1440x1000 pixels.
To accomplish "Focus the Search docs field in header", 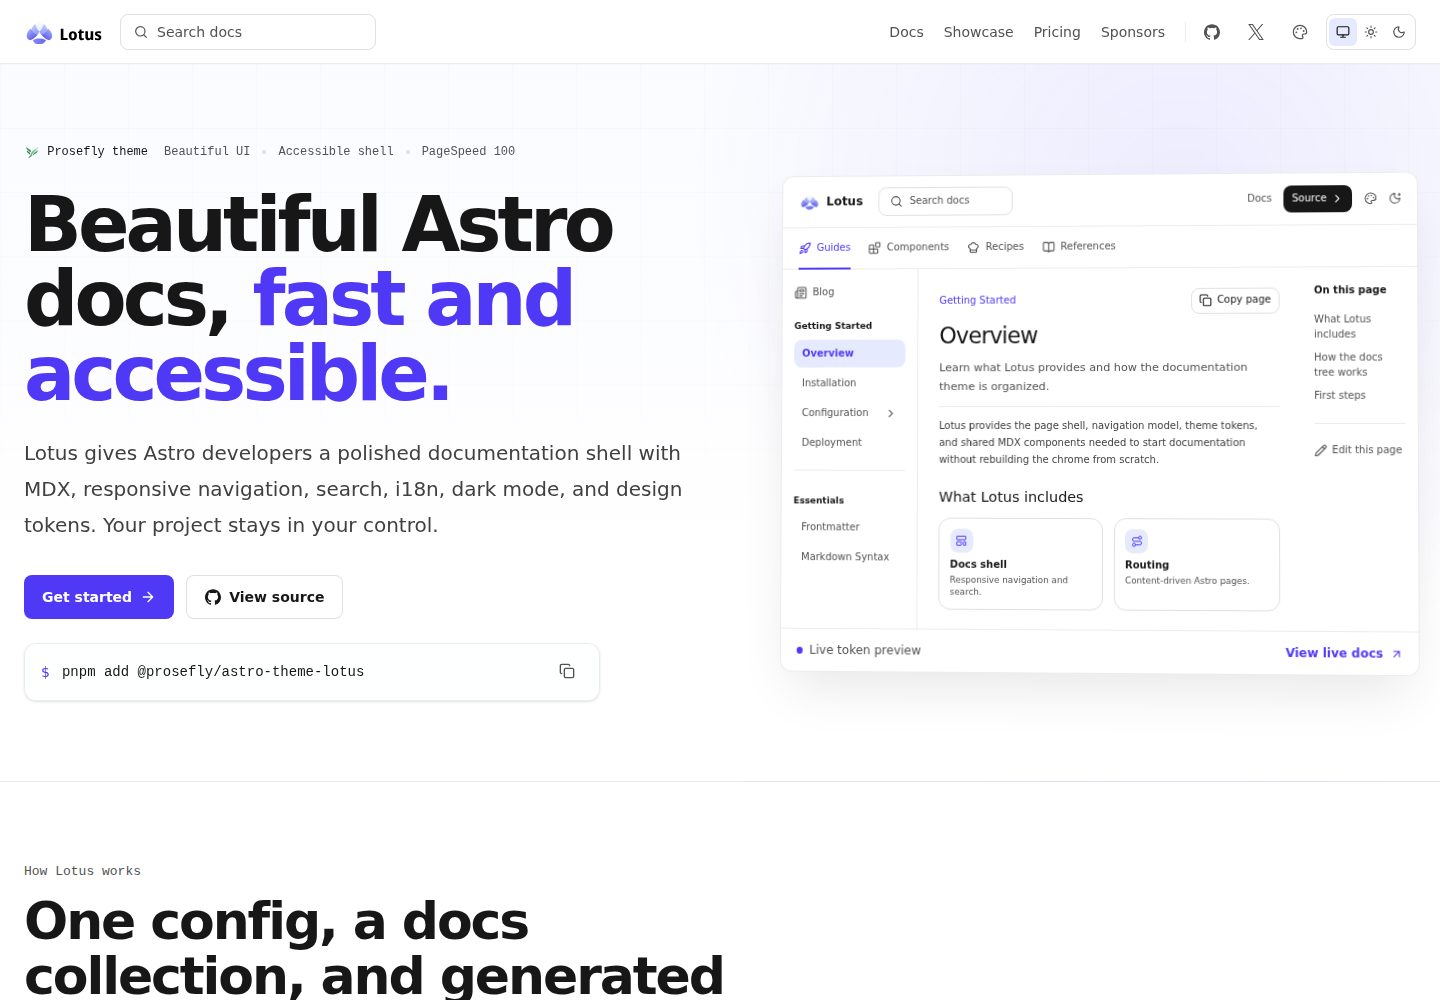I will click(248, 32).
